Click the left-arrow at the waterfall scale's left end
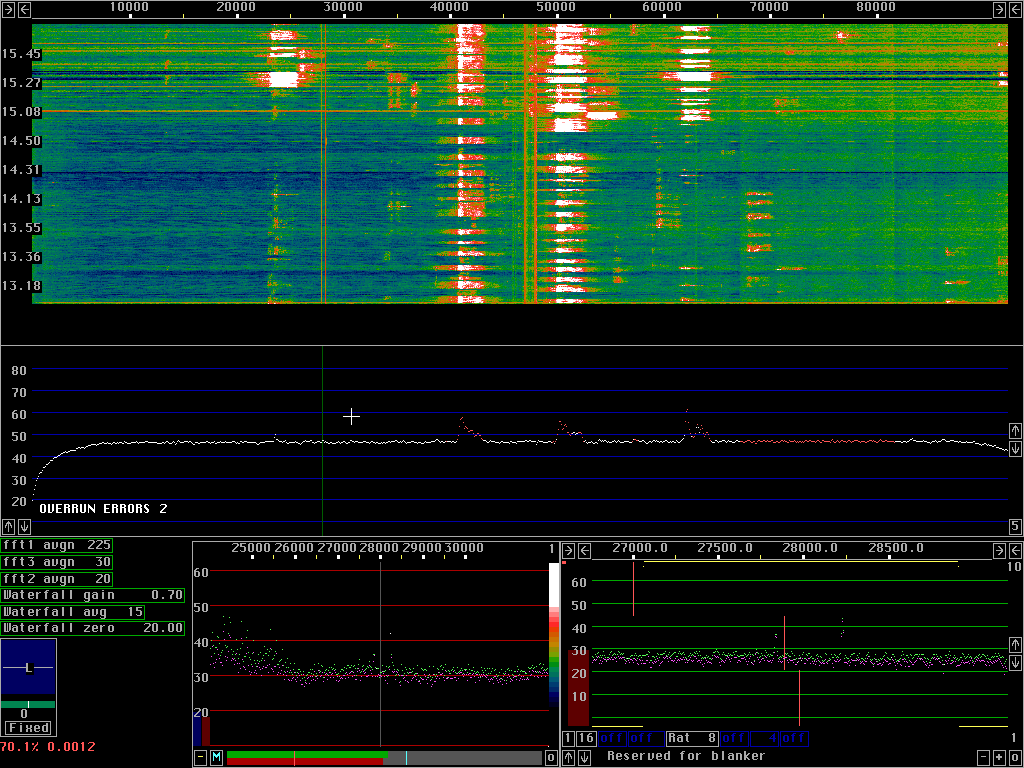 pyautogui.click(x=24, y=9)
